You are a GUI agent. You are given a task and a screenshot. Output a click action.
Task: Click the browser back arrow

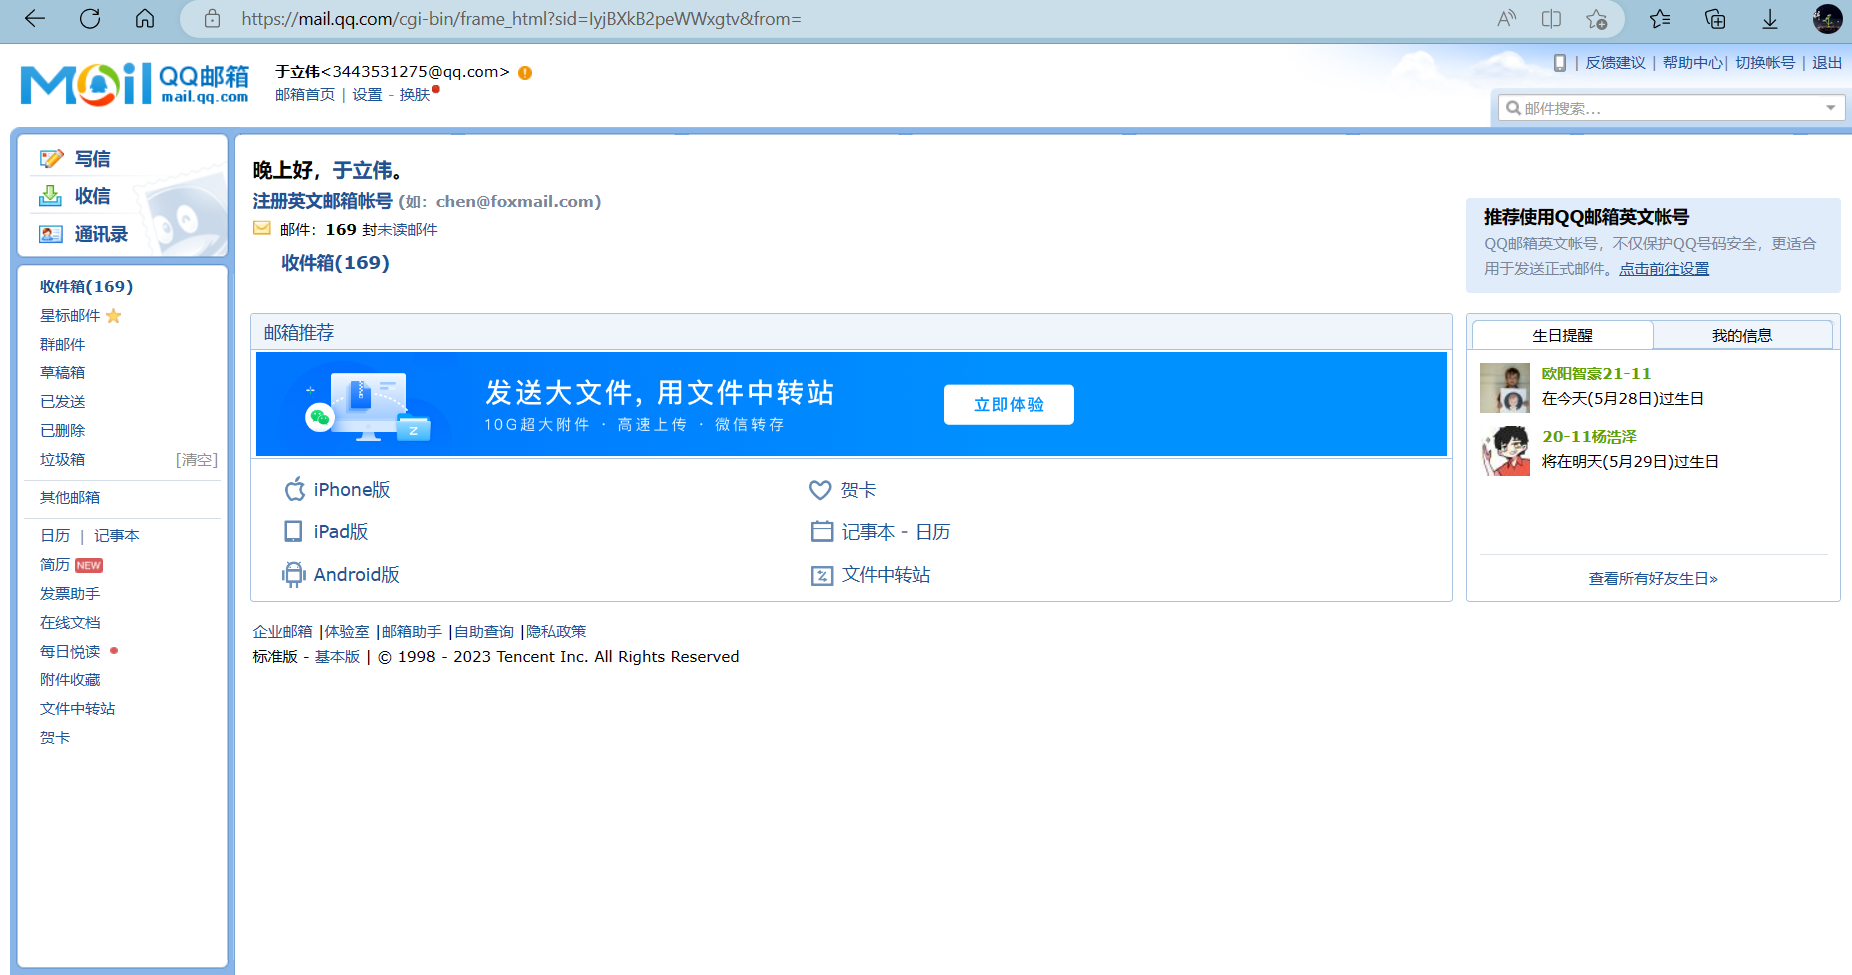(x=35, y=19)
